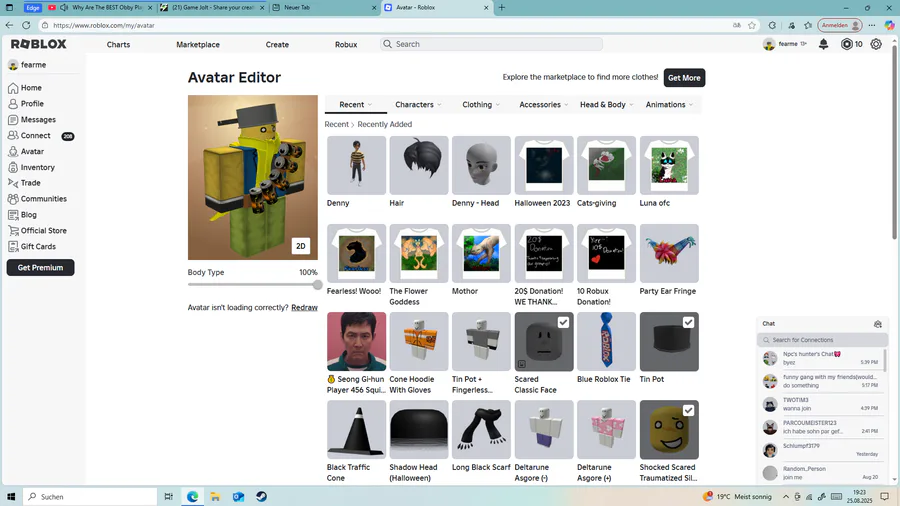Toggle the 2D avatar view
Screen dimensions: 900x506
click(x=301, y=246)
